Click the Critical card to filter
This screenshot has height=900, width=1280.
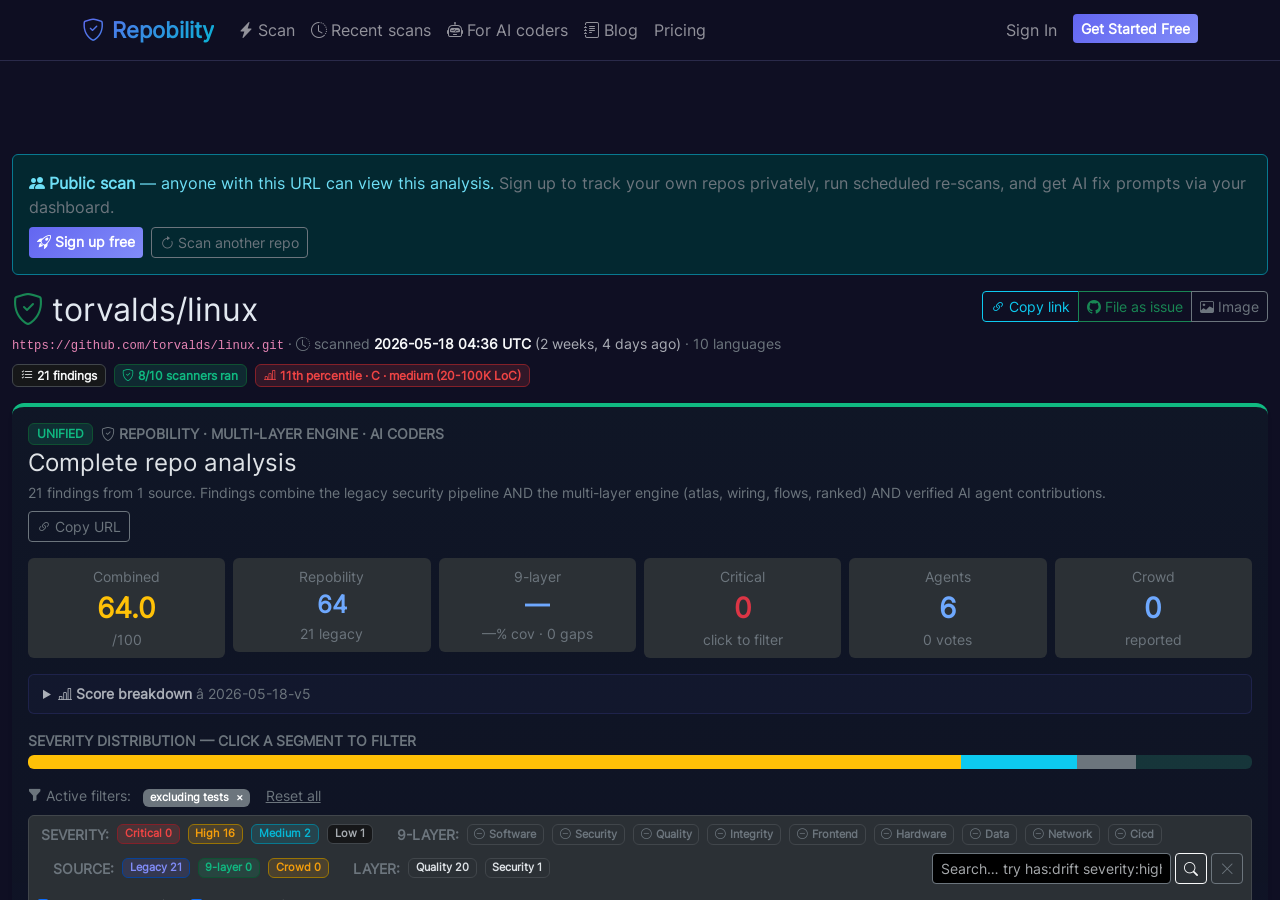742,608
